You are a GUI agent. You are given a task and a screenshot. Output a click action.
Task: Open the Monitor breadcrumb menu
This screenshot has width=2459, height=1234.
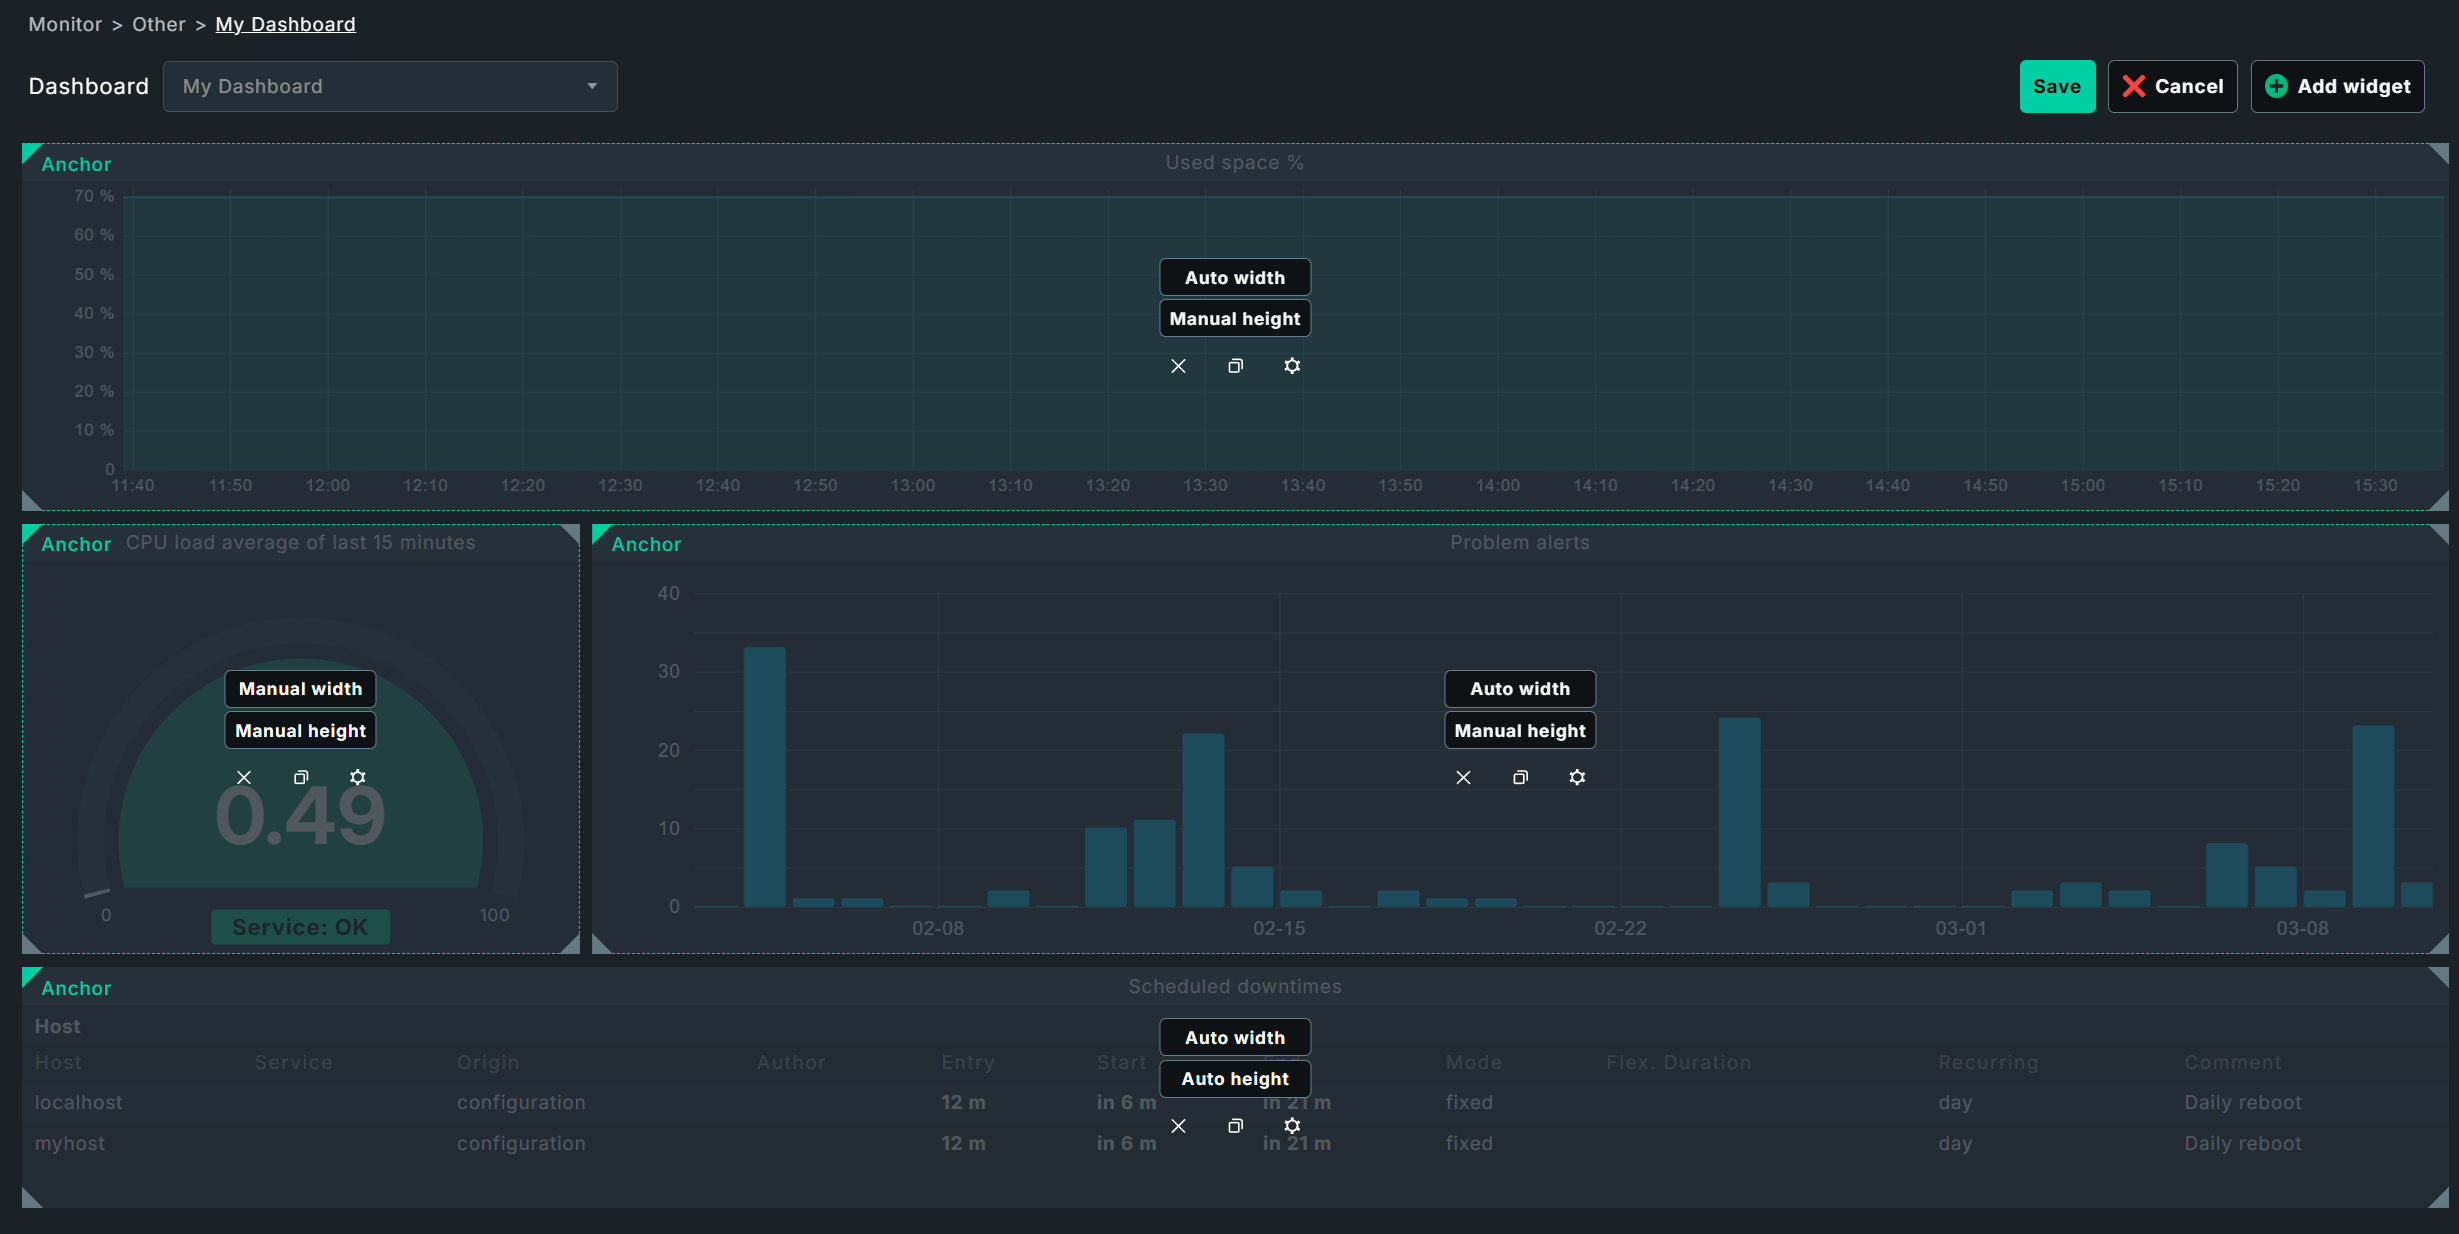(65, 24)
